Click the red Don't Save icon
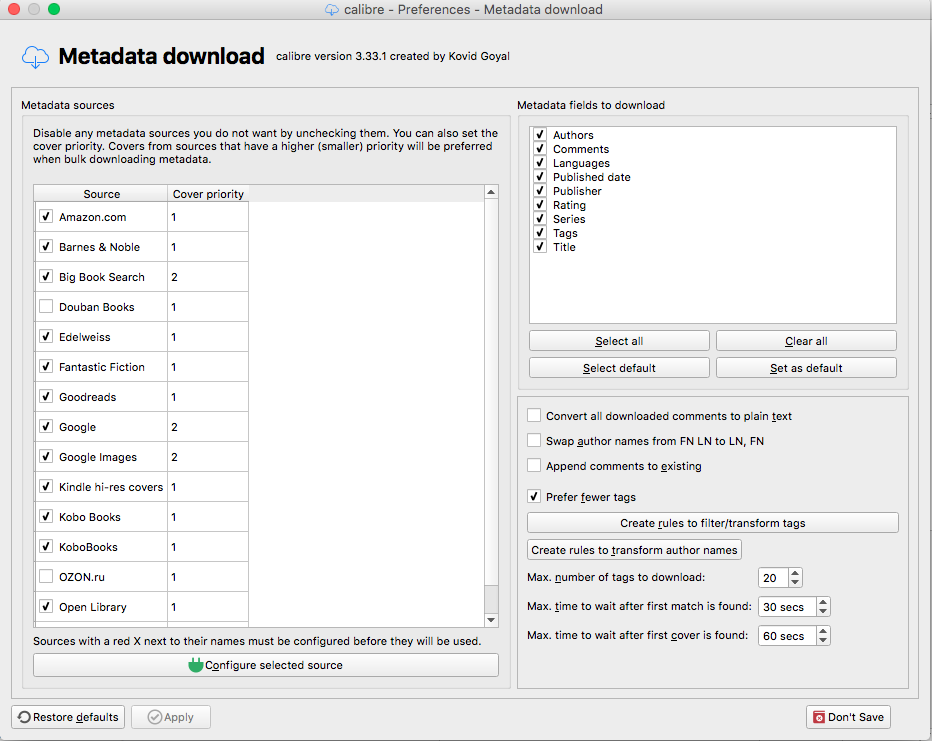Screen dimensions: 932x741 [x=818, y=717]
